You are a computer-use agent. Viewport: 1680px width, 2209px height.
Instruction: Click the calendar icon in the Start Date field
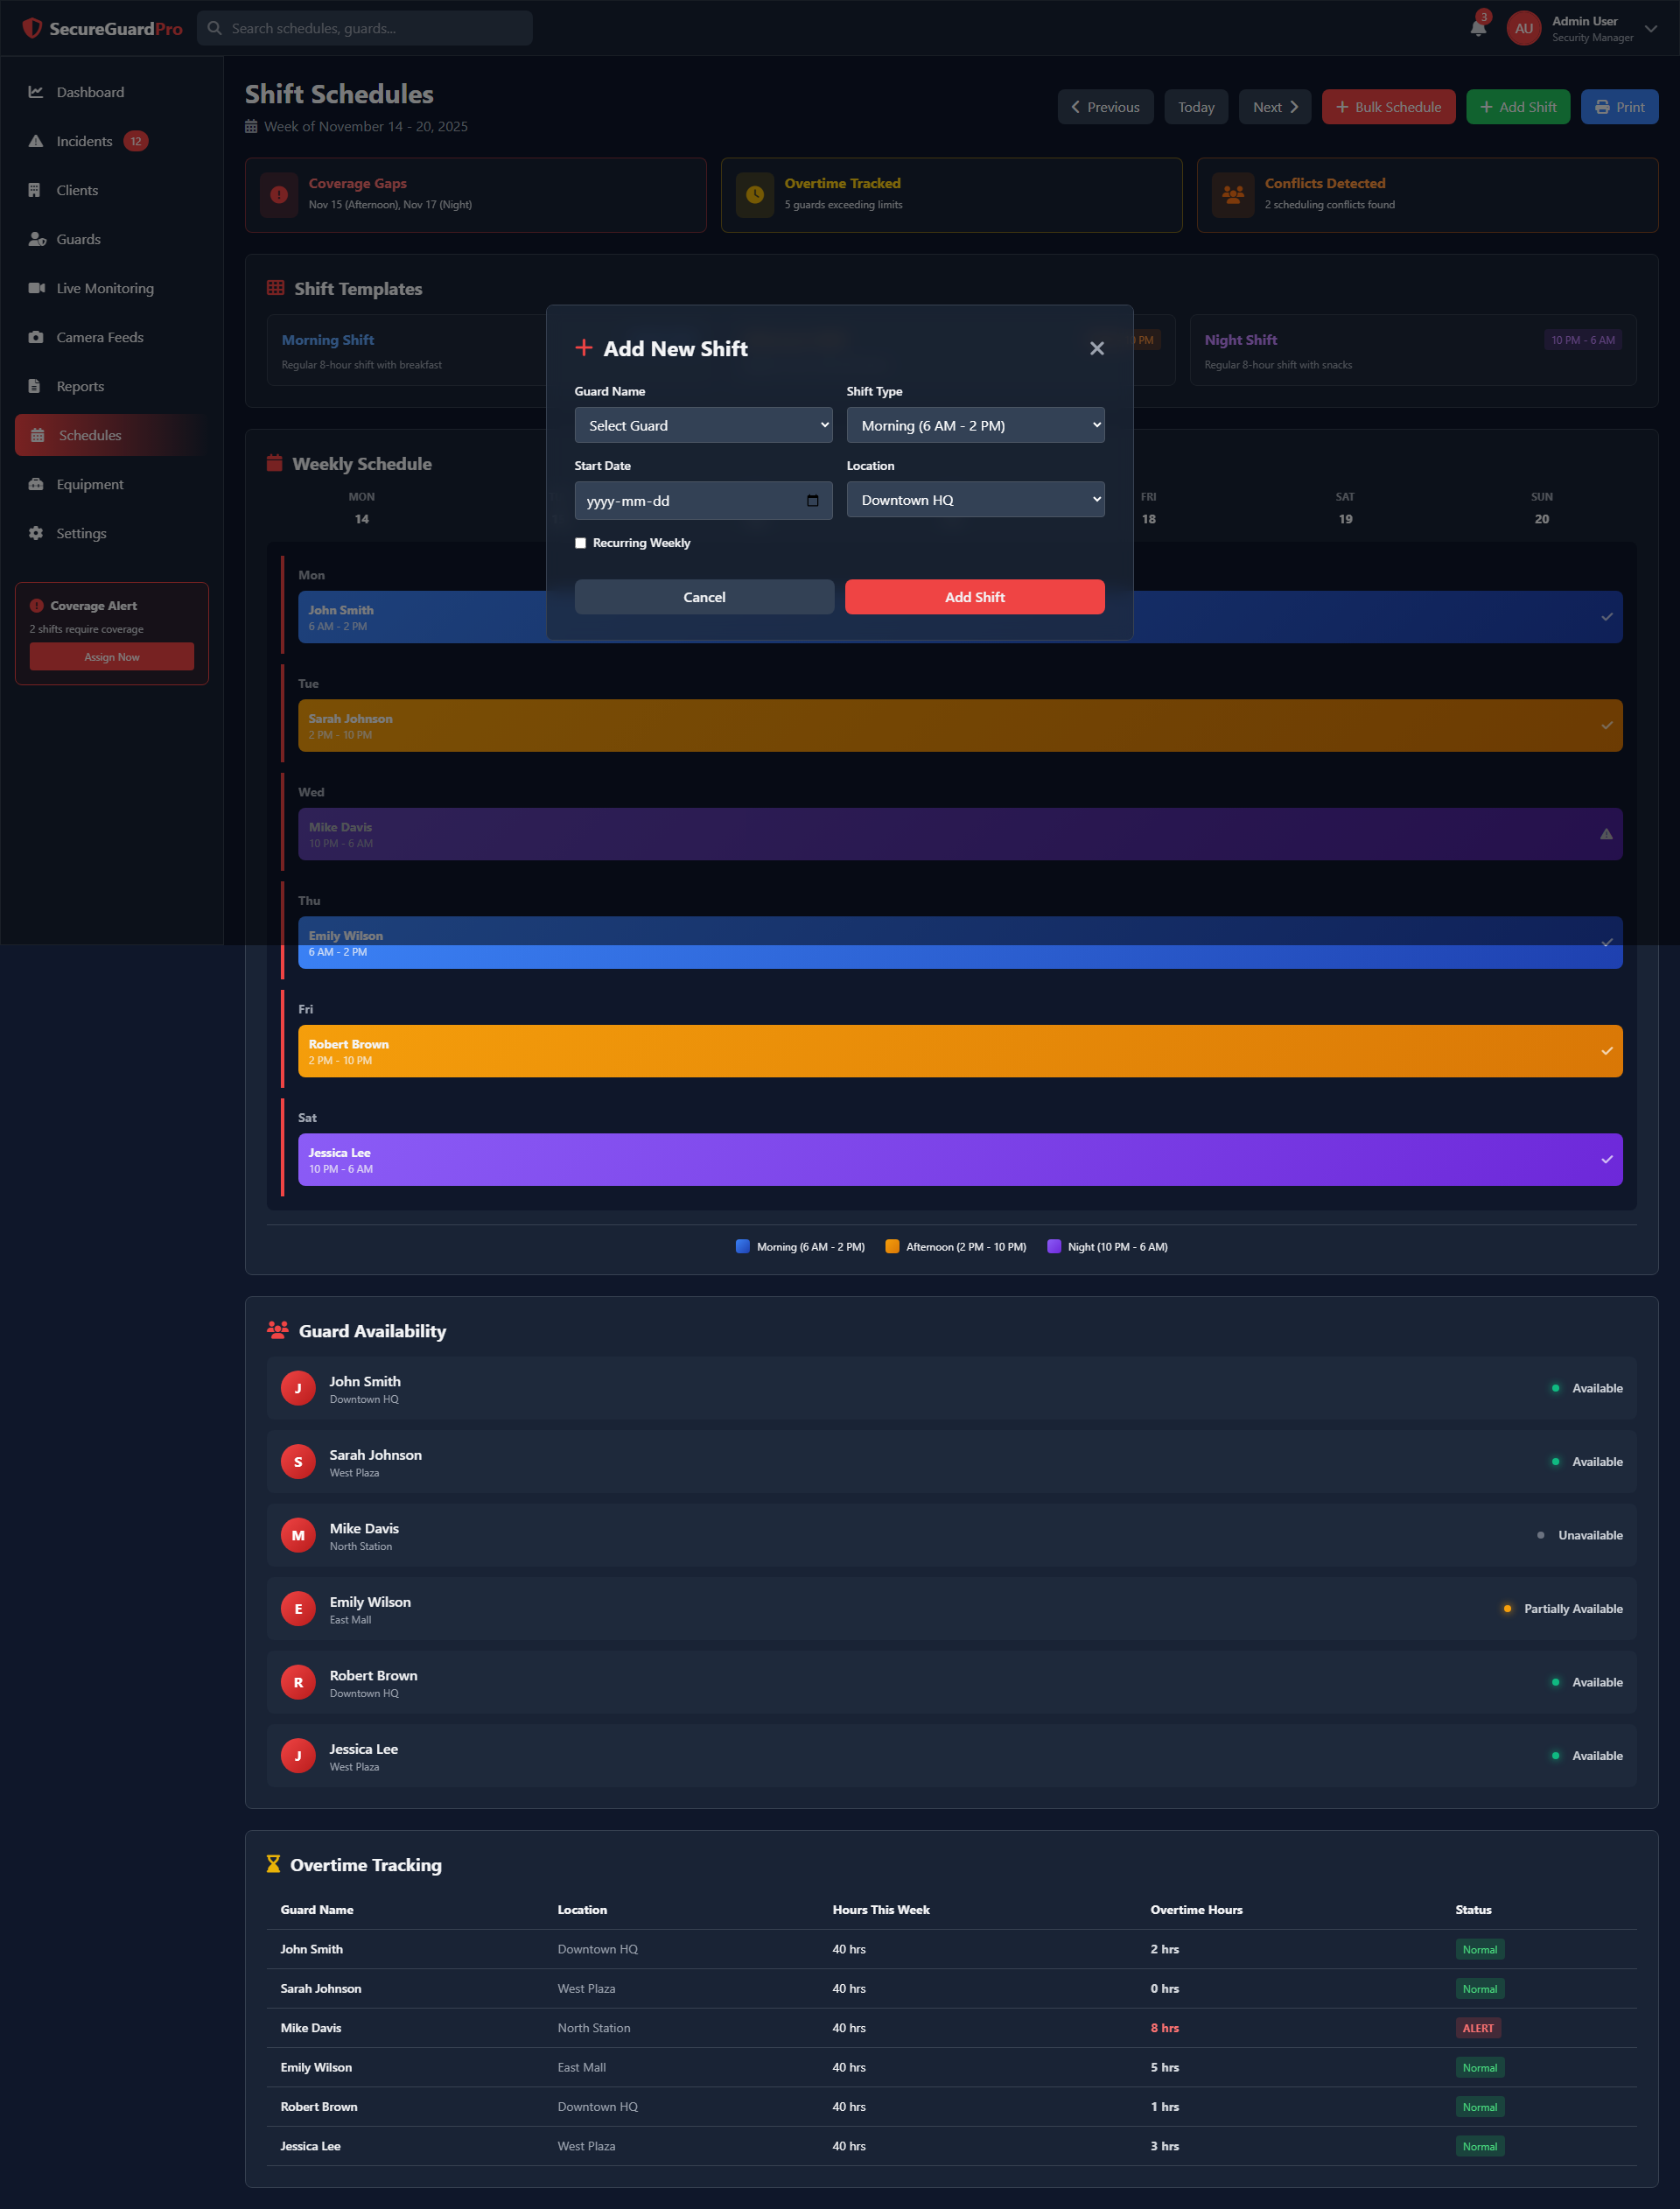[812, 500]
